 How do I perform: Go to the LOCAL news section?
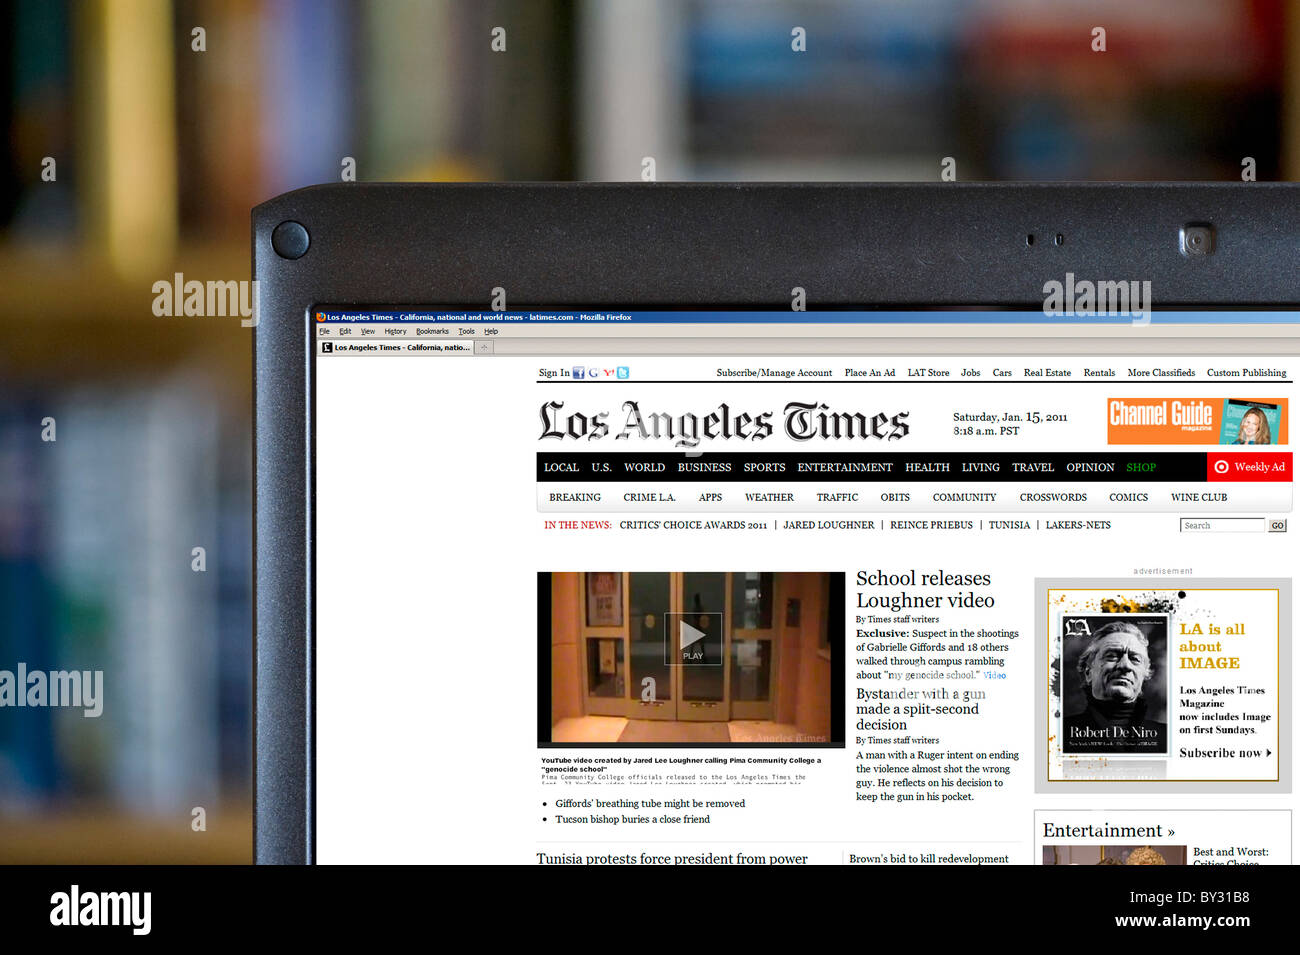point(561,467)
